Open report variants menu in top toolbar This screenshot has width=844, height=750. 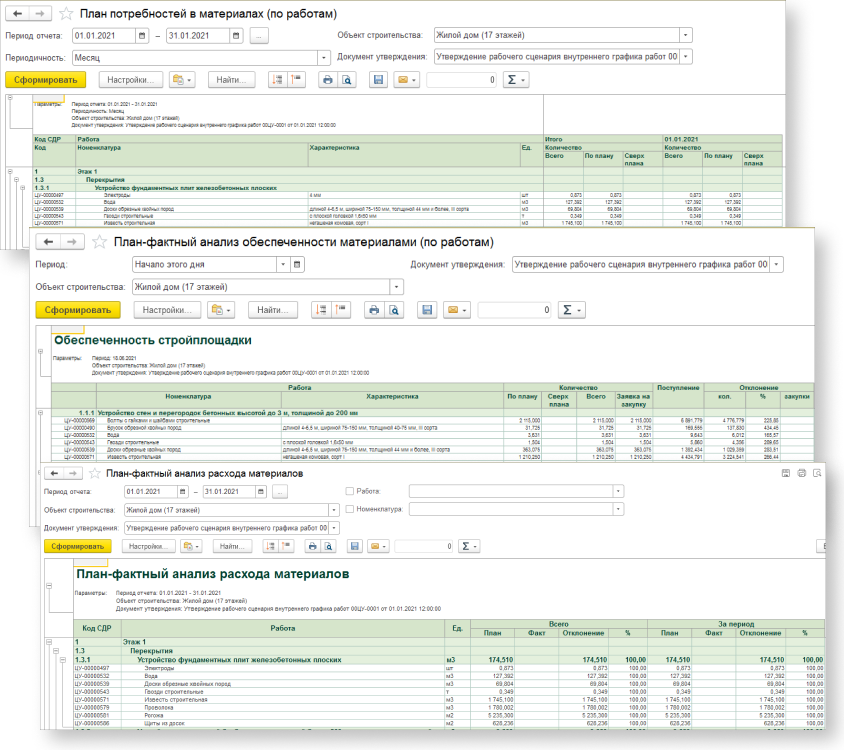click(x=181, y=80)
